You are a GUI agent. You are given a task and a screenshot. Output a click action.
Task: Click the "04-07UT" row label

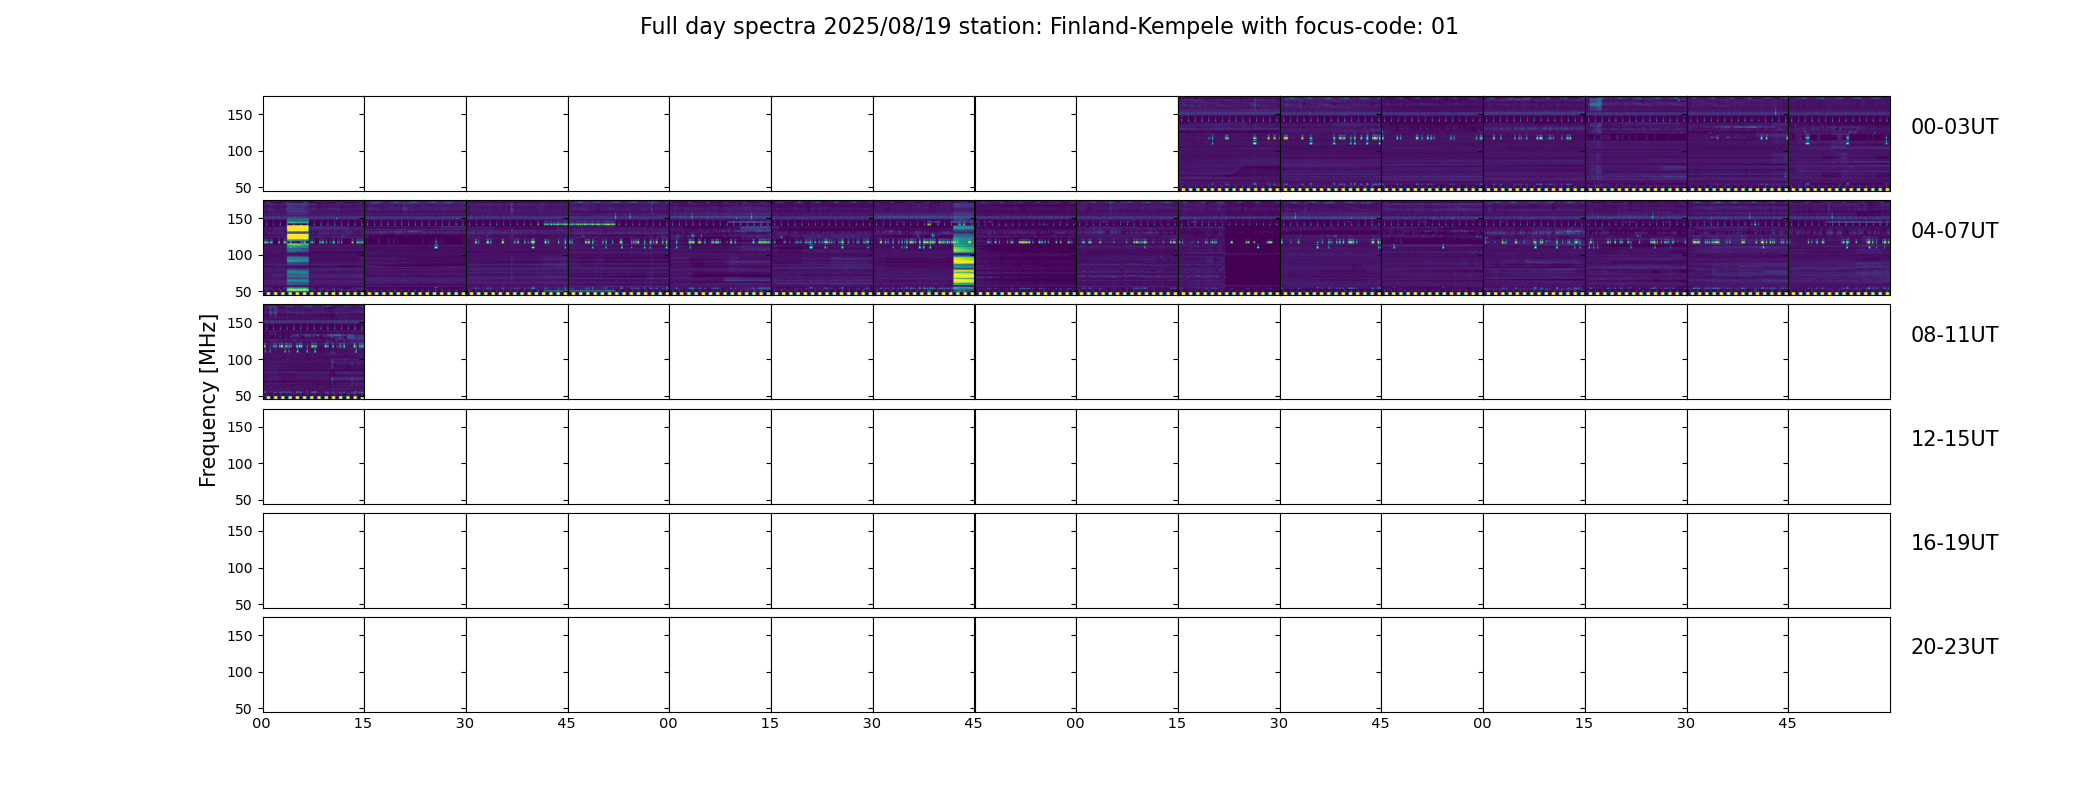pyautogui.click(x=1954, y=231)
